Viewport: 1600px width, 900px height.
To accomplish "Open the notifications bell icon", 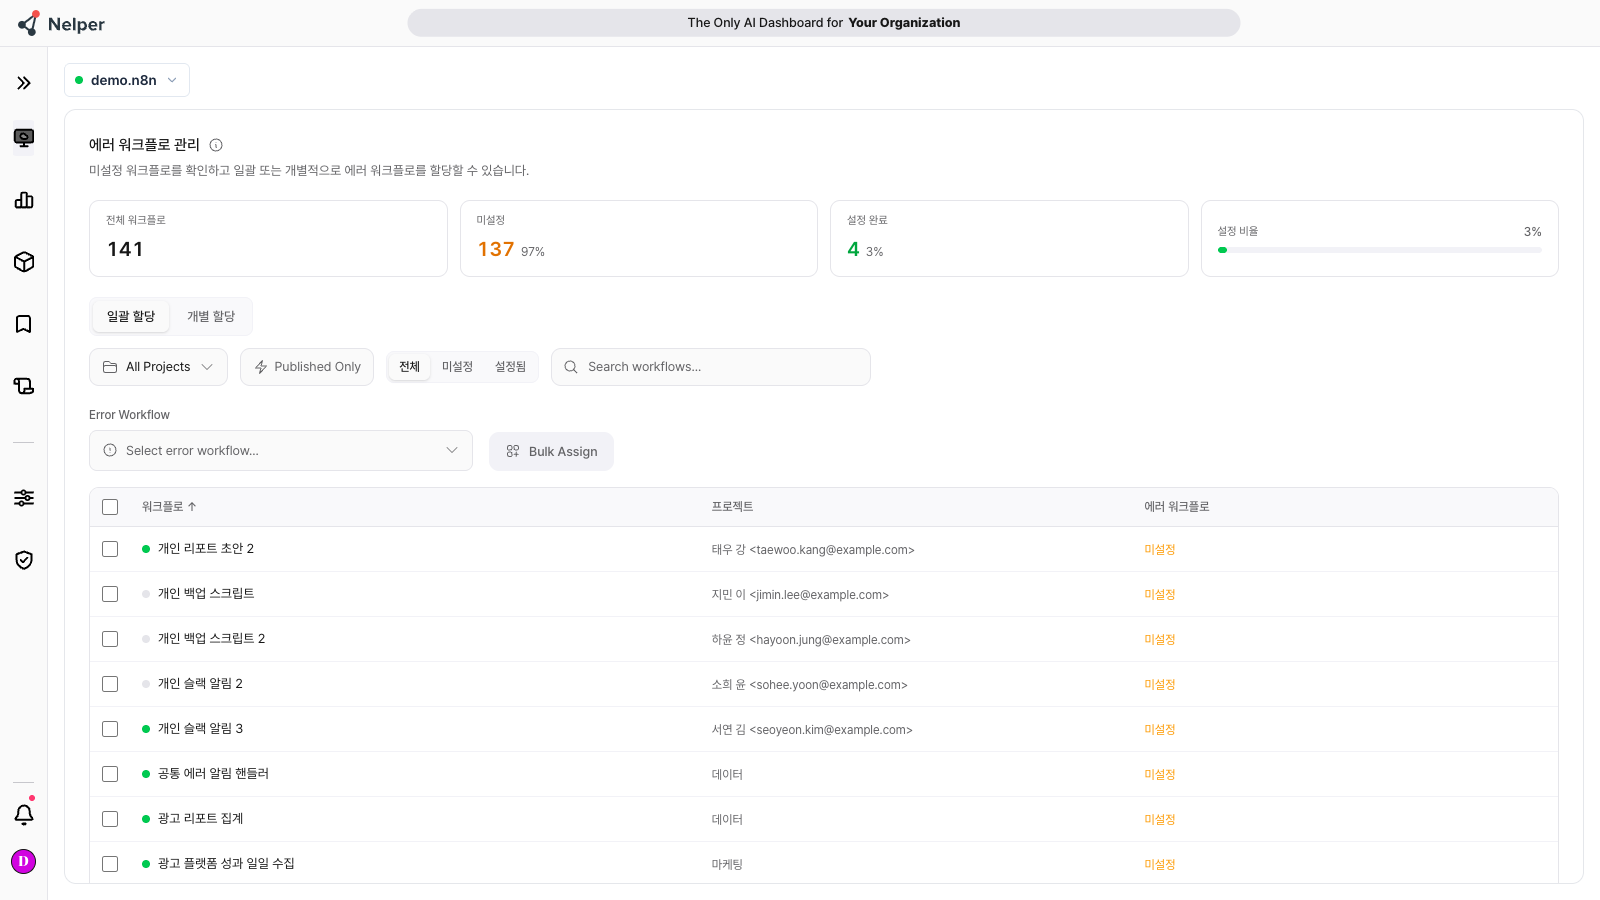I will 24,814.
